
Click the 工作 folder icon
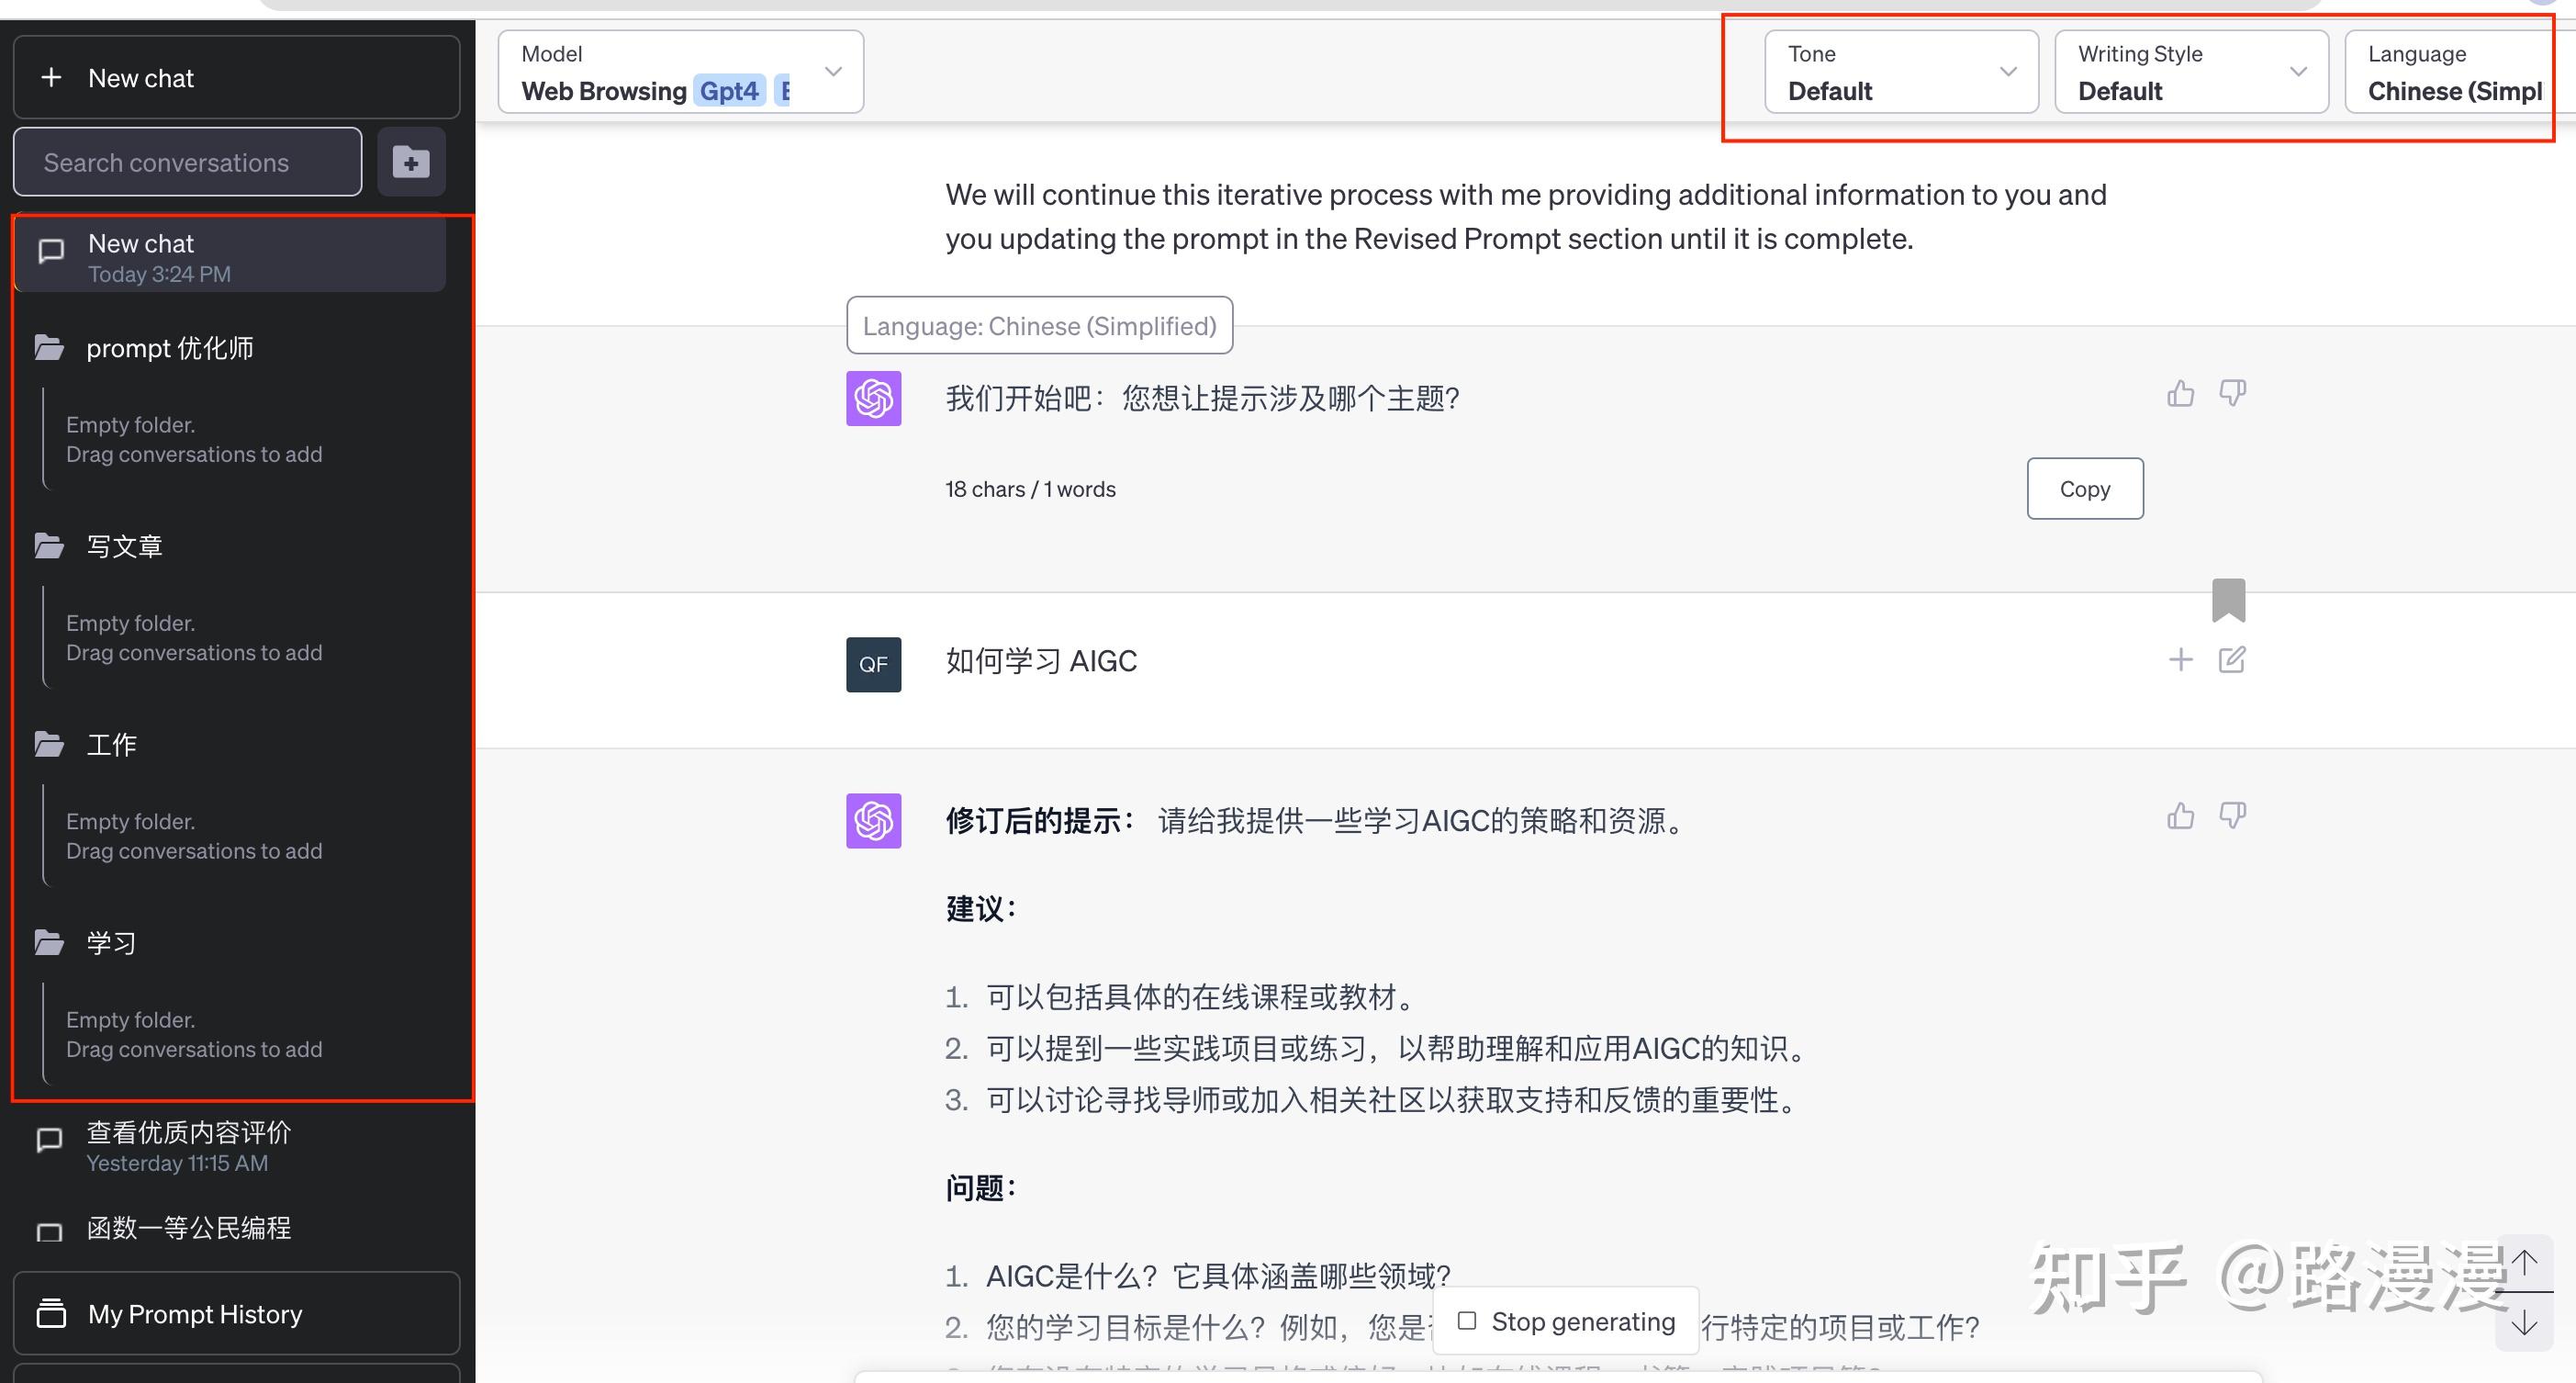coord(49,744)
